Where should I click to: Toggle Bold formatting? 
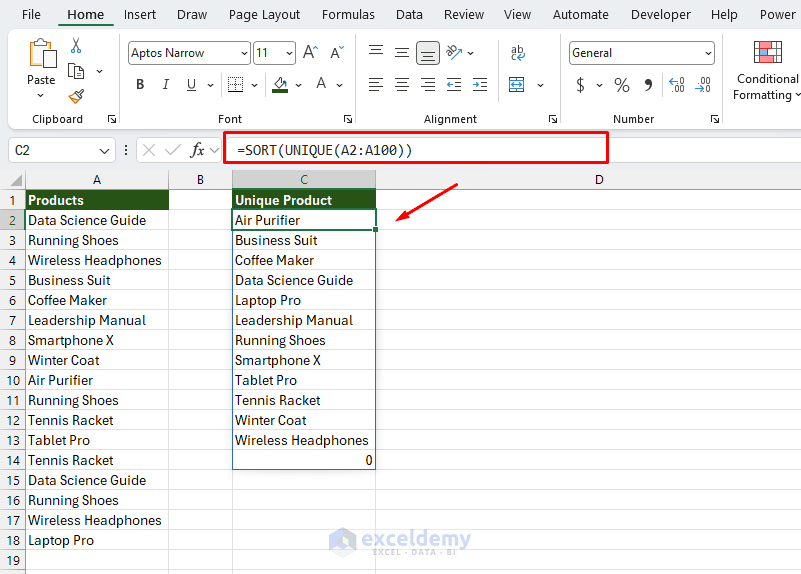click(x=140, y=84)
